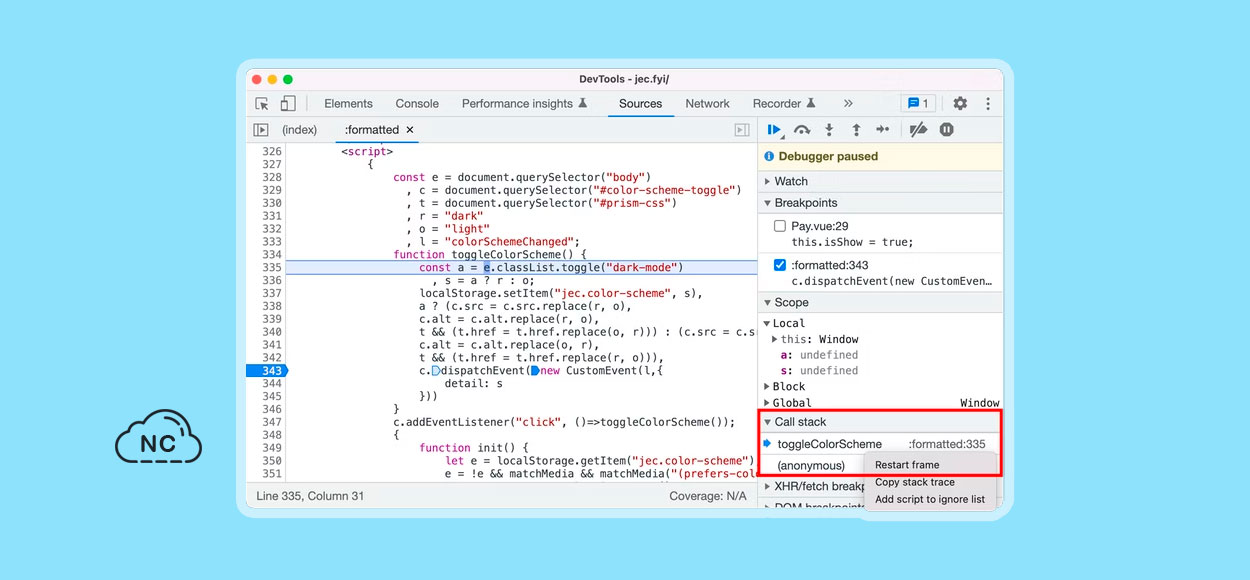This screenshot has width=1250, height=580.
Task: Click 'function toggleColorScheme() {' code on line 334
Action: point(490,255)
